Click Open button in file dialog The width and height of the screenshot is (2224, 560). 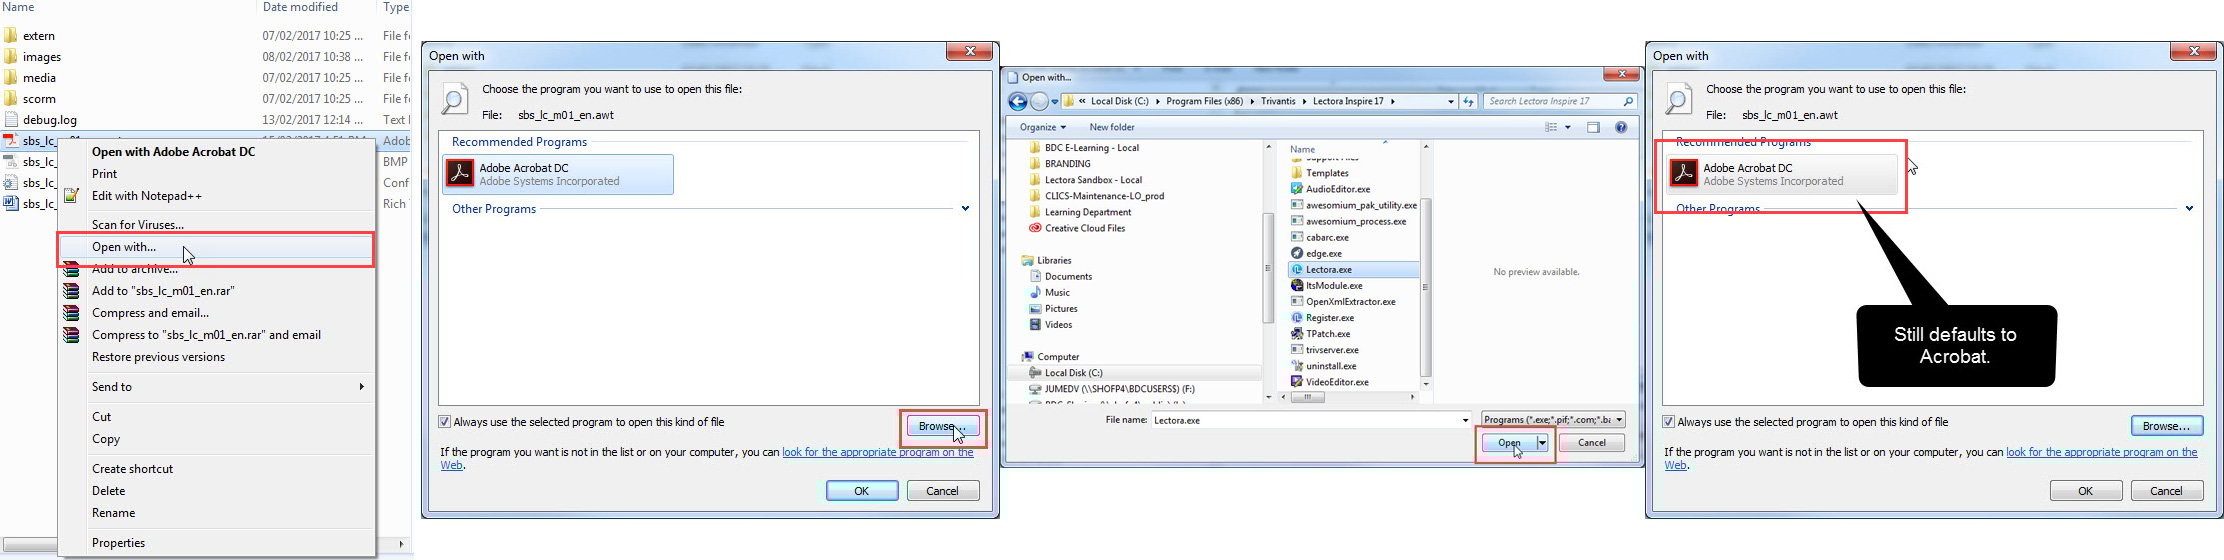(1510, 443)
